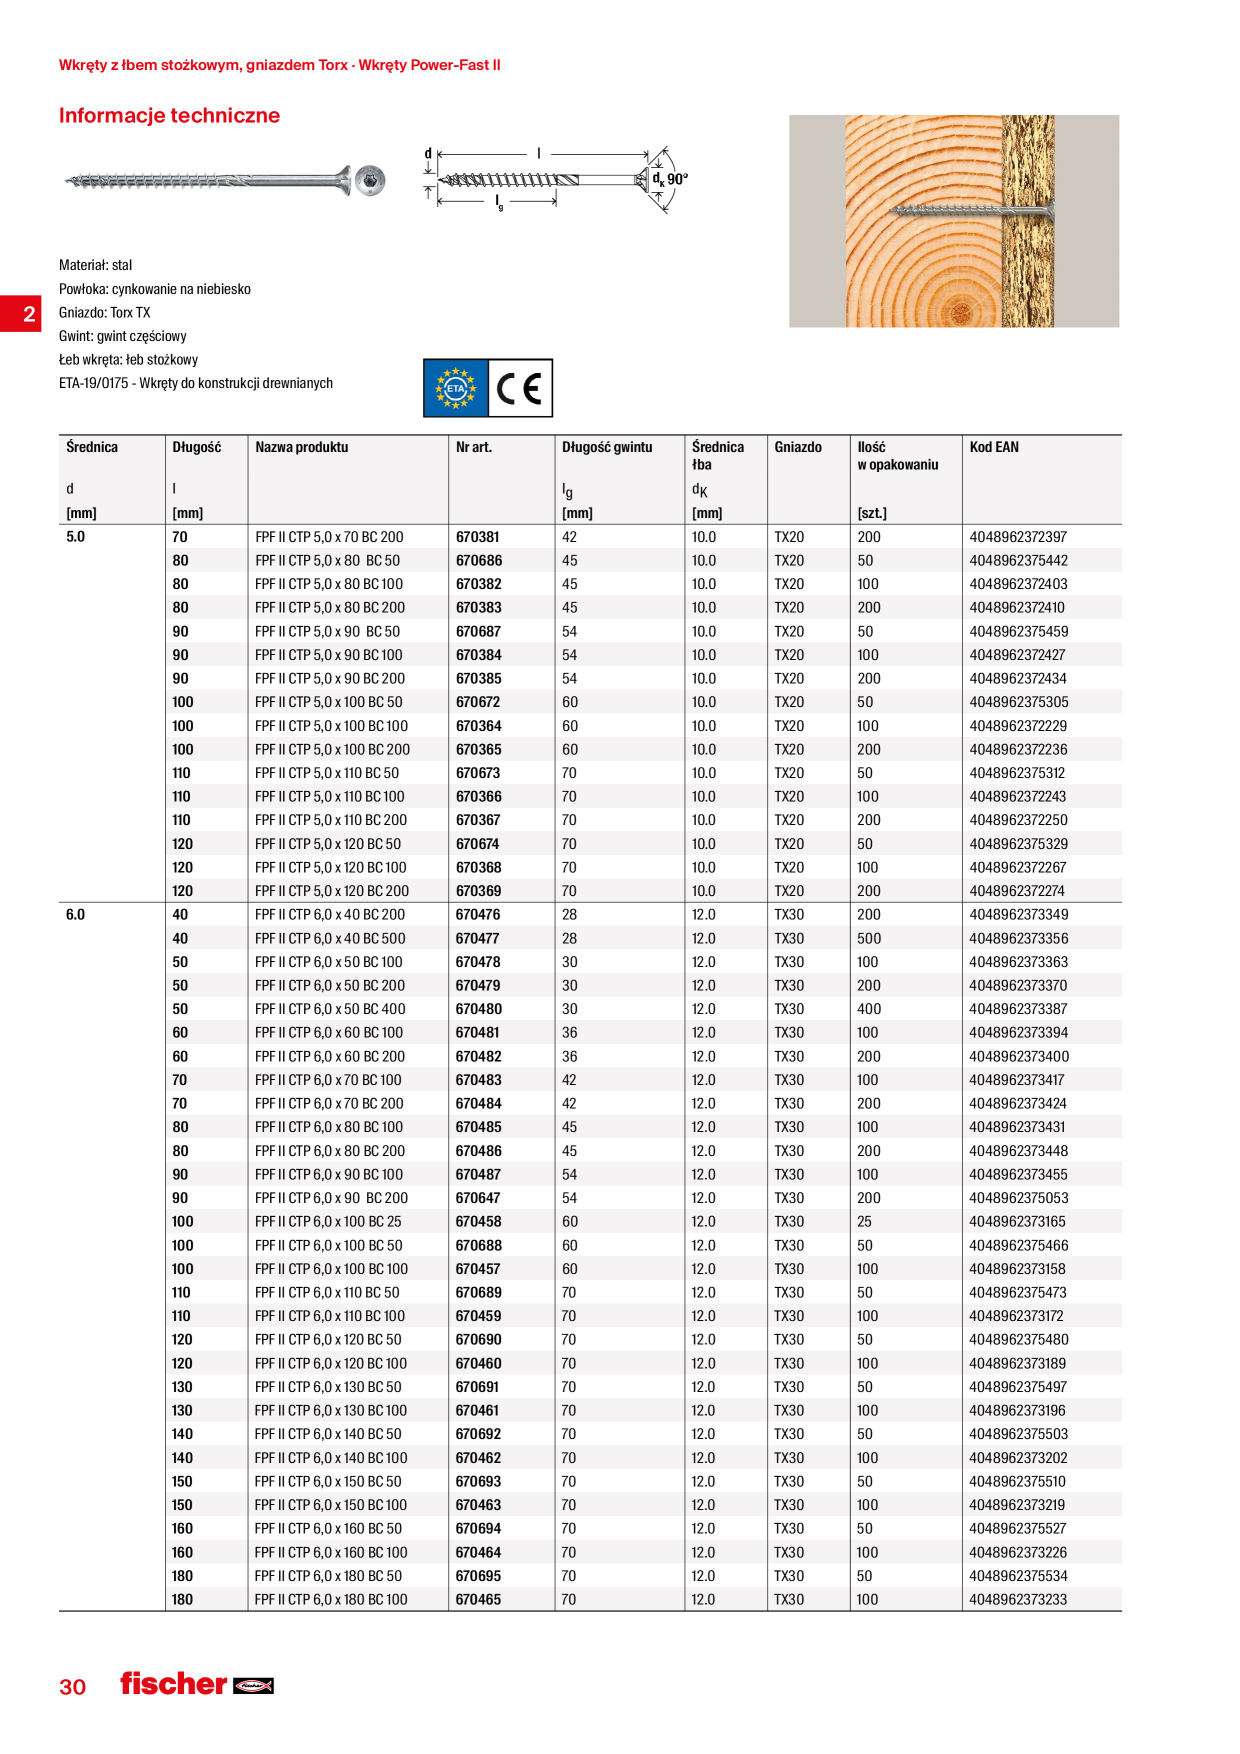Click 'FPF II CTP 6,0 x 100 BC 25'
The height and width of the screenshot is (1754, 1240).
328,1222
